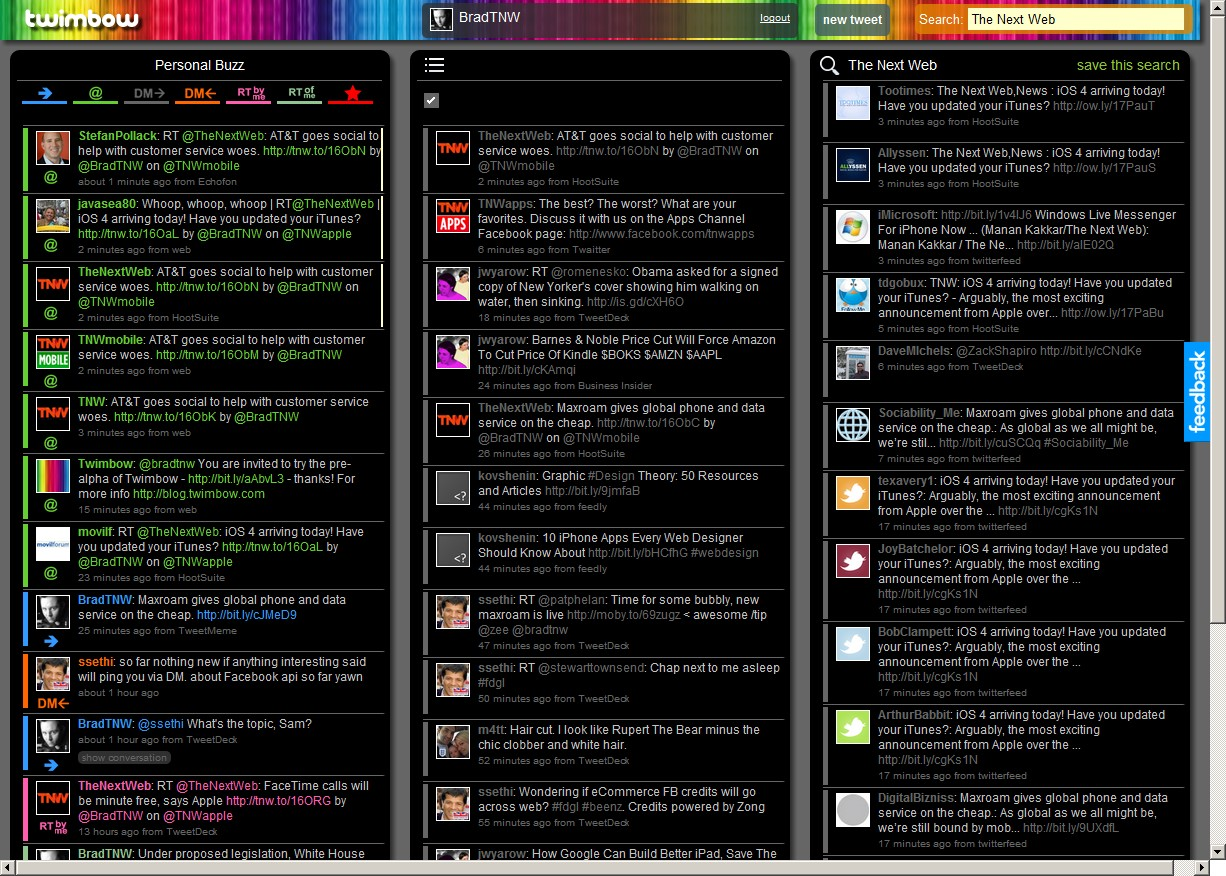Click BobClampett's light blue bird avatar
Viewport: 1226px width, 876px height.
pos(853,644)
